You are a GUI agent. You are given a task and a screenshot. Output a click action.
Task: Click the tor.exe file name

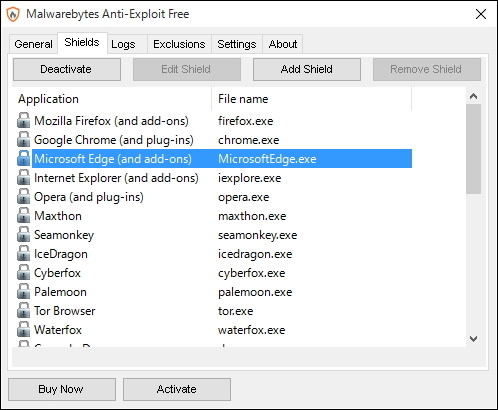[236, 311]
